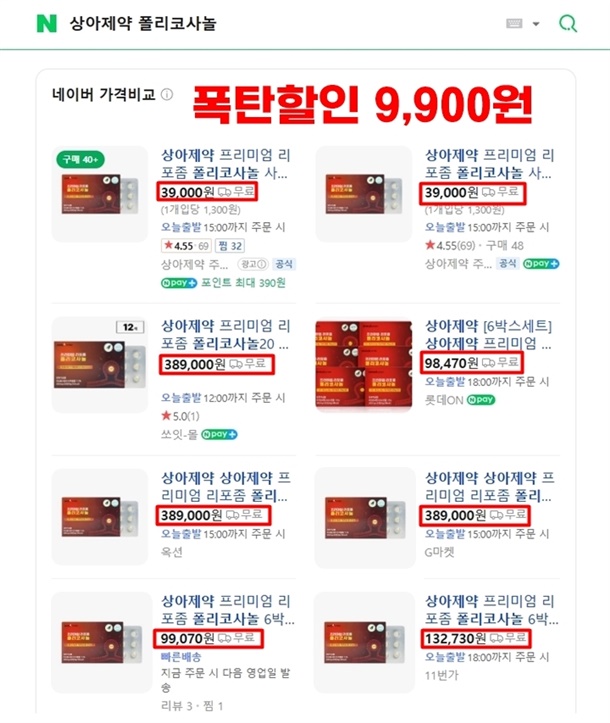The width and height of the screenshot is (610, 723).
Task: Open the 11번가 132,730원 product link
Action: [491, 610]
